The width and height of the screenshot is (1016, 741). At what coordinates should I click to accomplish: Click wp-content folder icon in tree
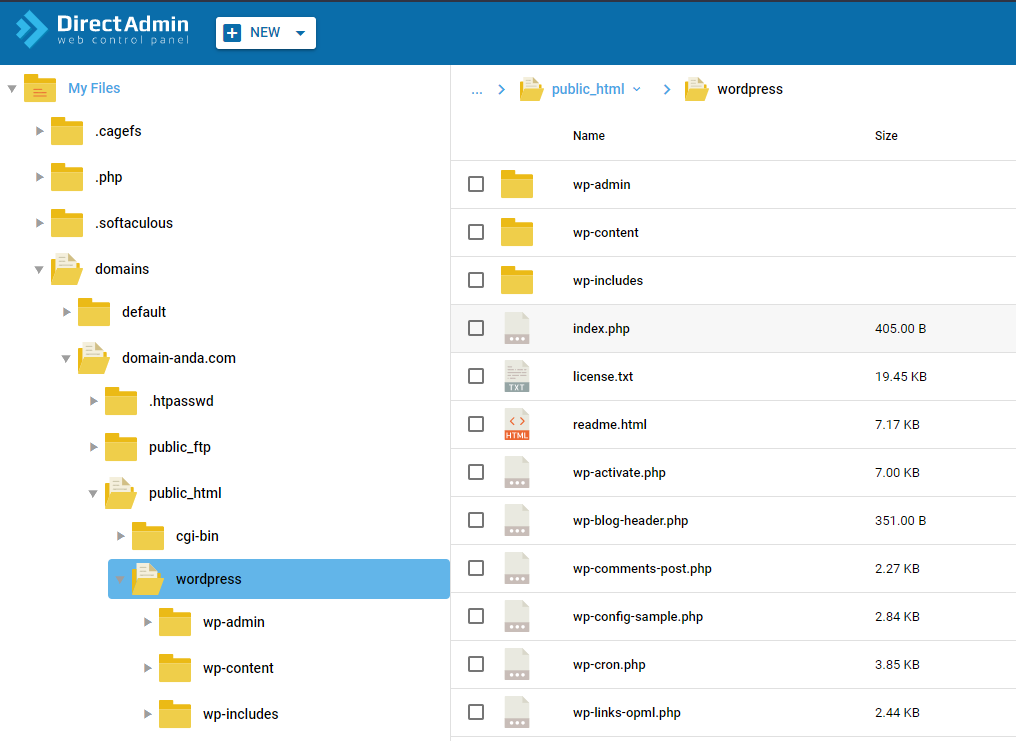pyautogui.click(x=176, y=668)
